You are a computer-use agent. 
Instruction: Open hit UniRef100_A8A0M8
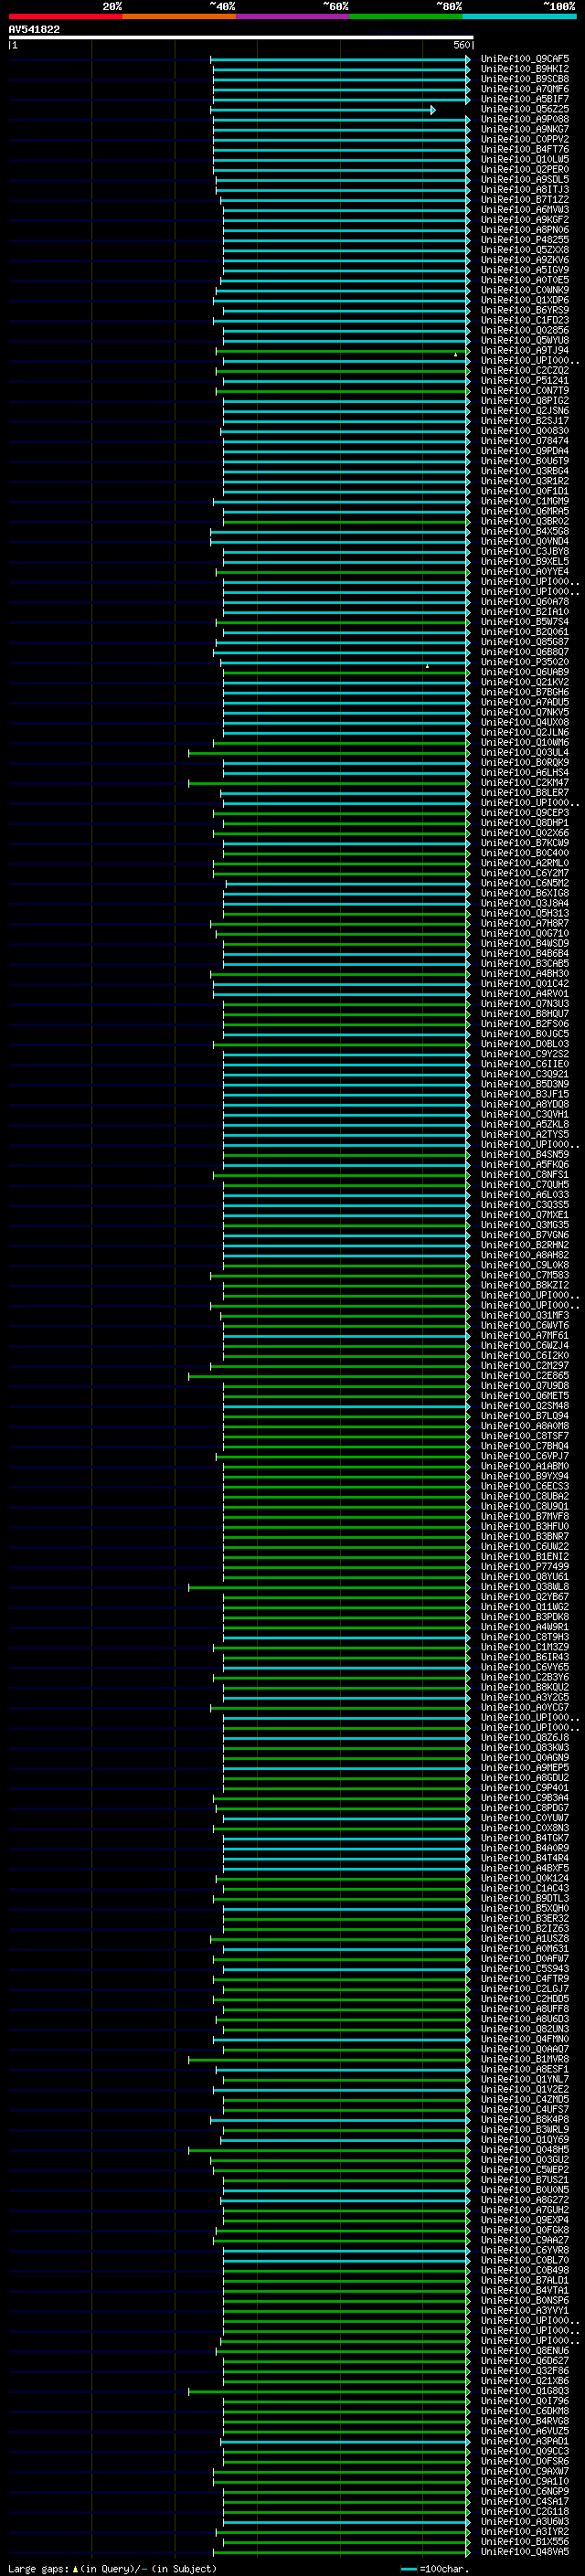click(525, 1425)
